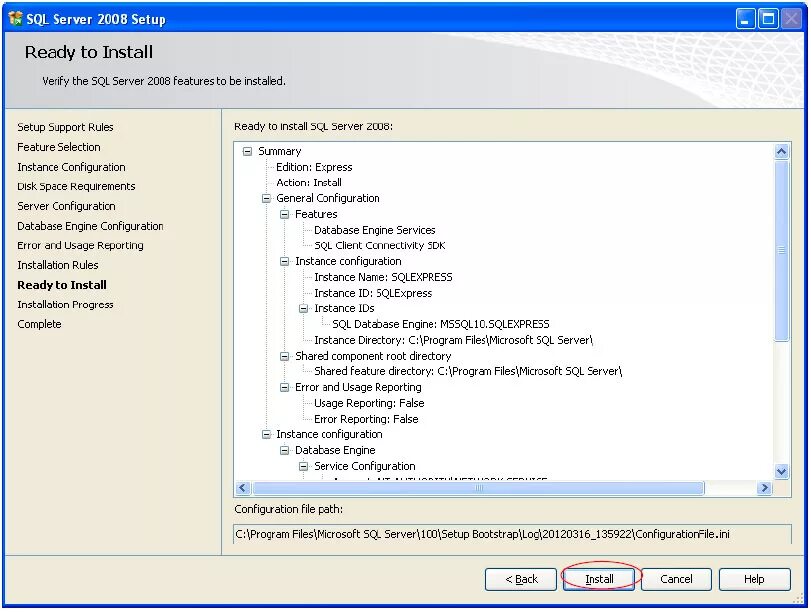Collapse the General Configuration node

[x=266, y=198]
